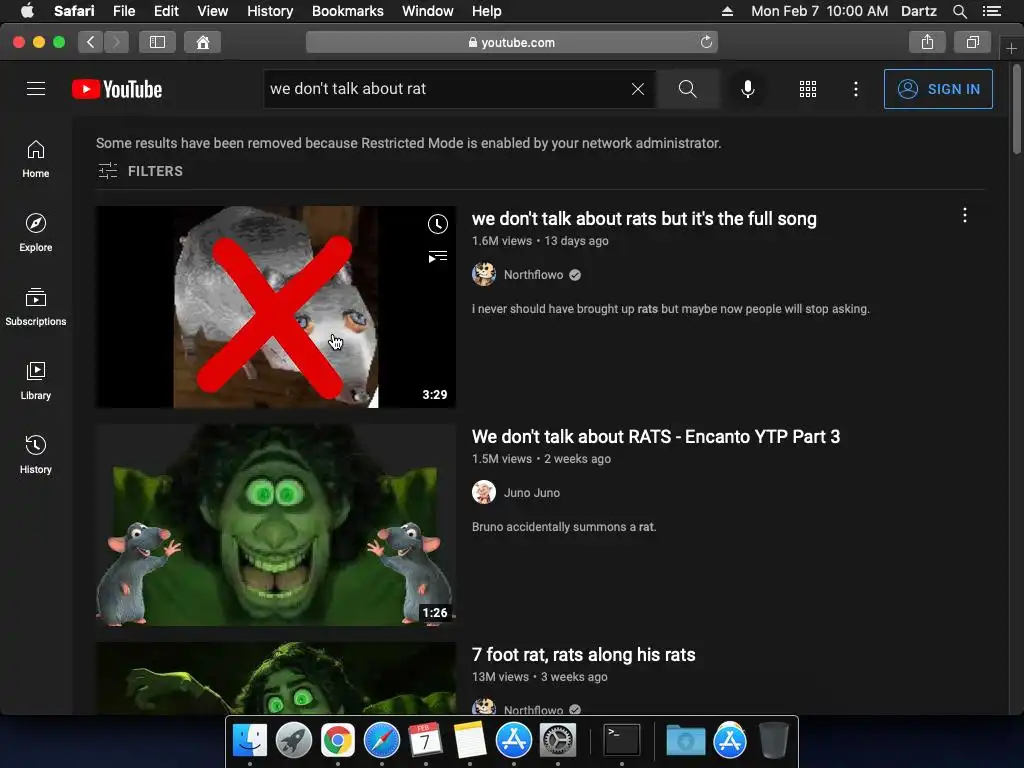The width and height of the screenshot is (1024, 768).
Task: Reload the page
Action: click(x=706, y=42)
